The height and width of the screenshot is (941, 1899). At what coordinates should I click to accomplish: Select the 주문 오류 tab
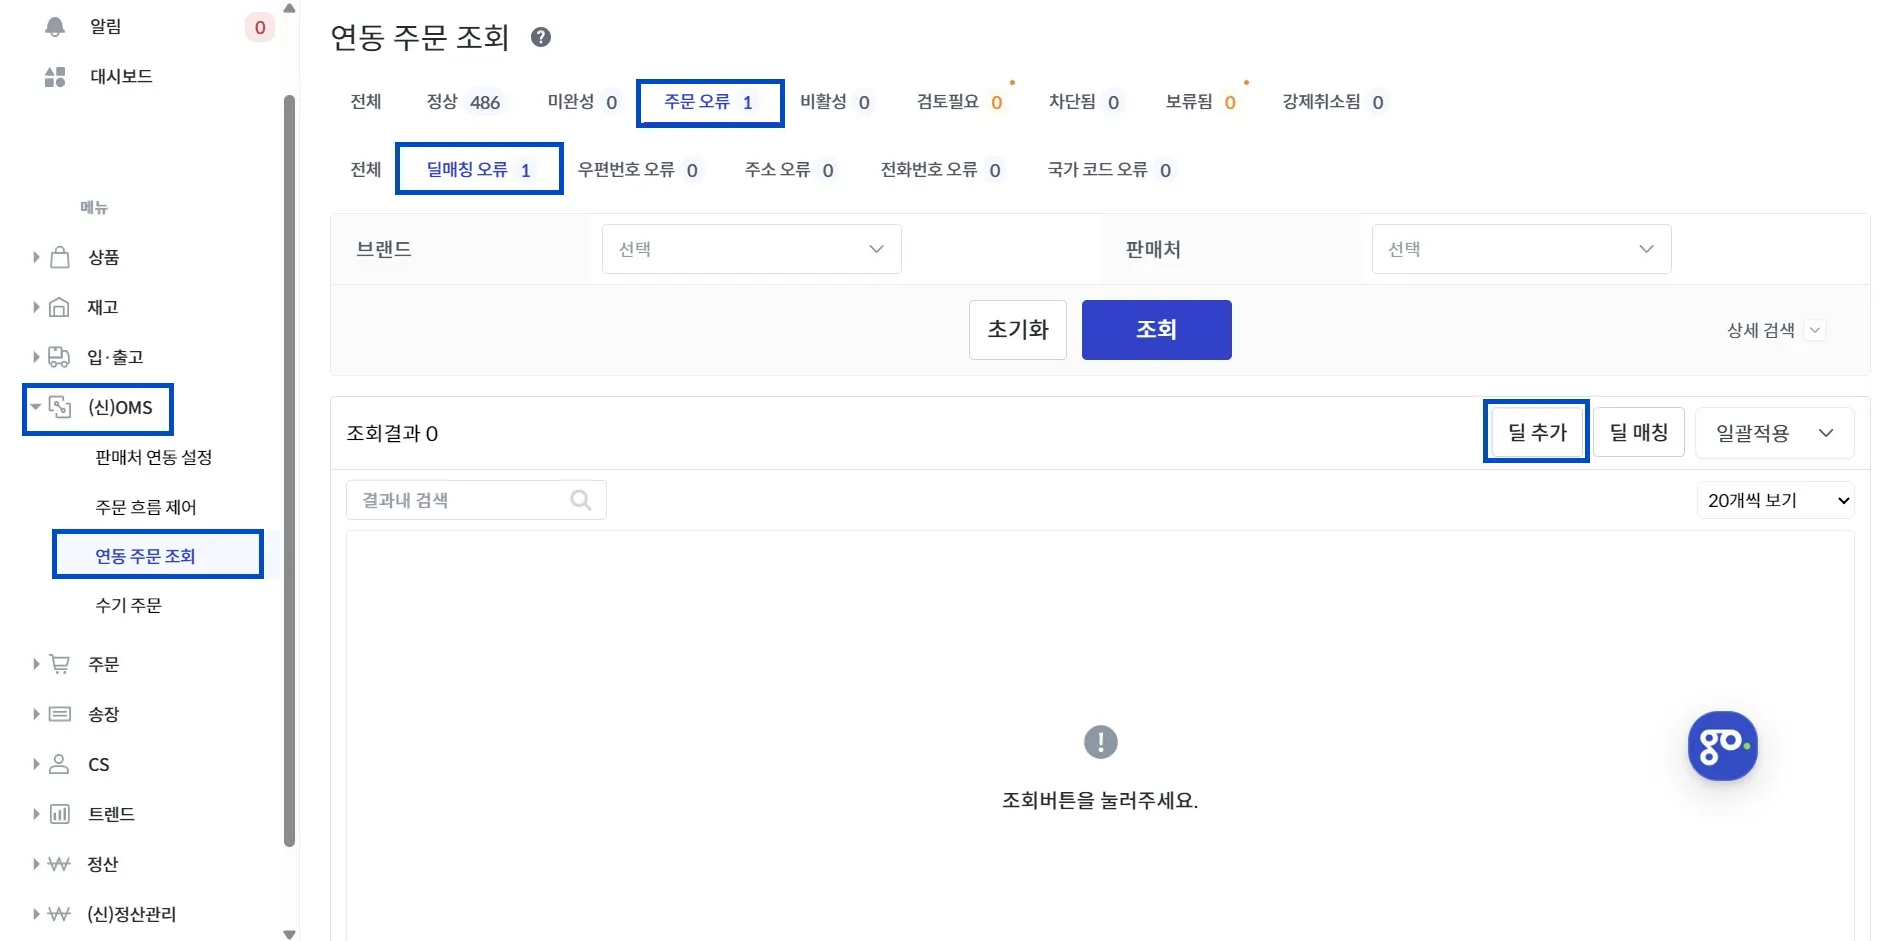point(710,103)
